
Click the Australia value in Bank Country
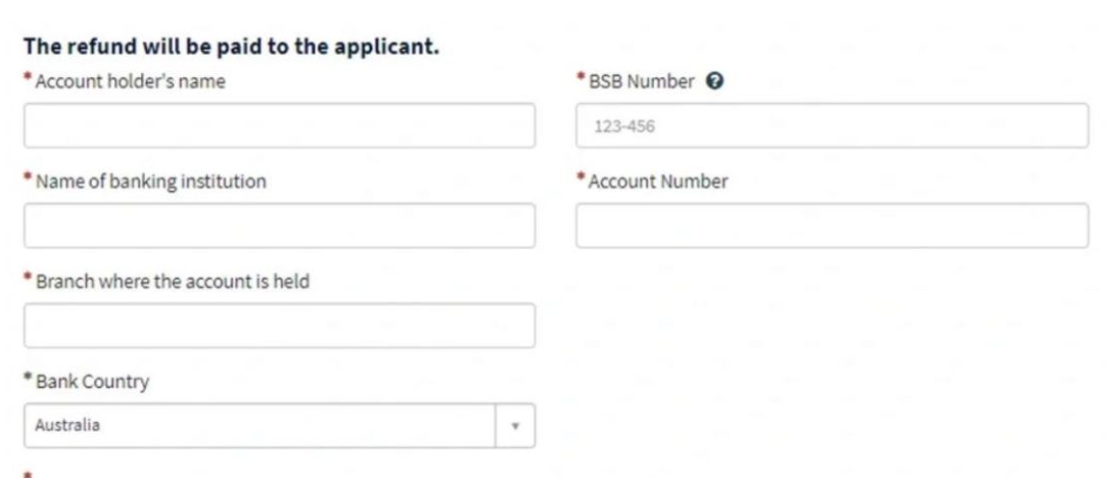click(x=62, y=426)
